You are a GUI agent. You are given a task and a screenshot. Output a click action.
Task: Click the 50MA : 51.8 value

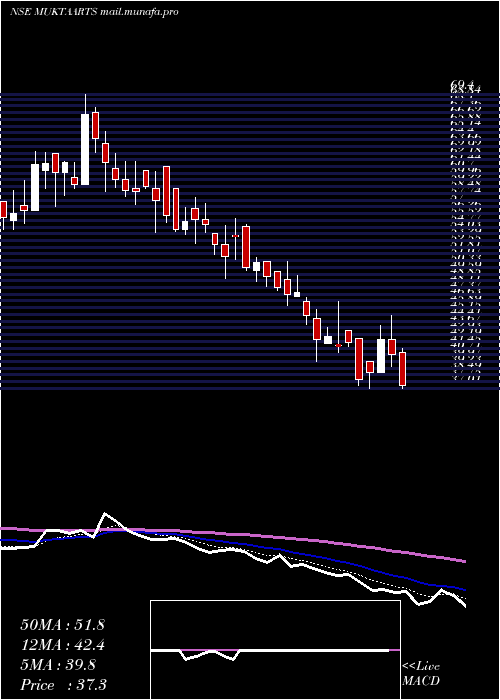click(x=62, y=625)
